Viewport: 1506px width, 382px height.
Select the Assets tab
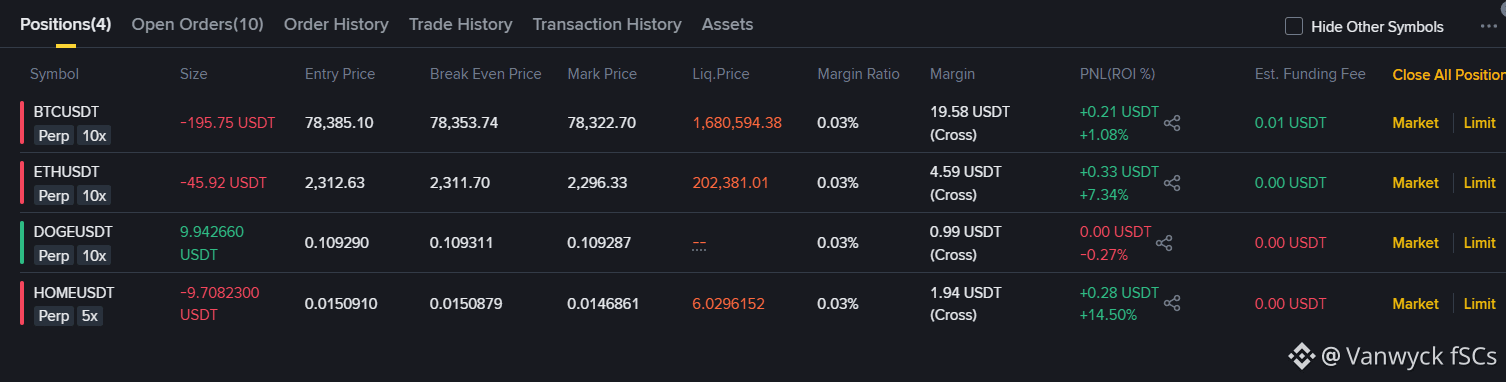(x=727, y=24)
